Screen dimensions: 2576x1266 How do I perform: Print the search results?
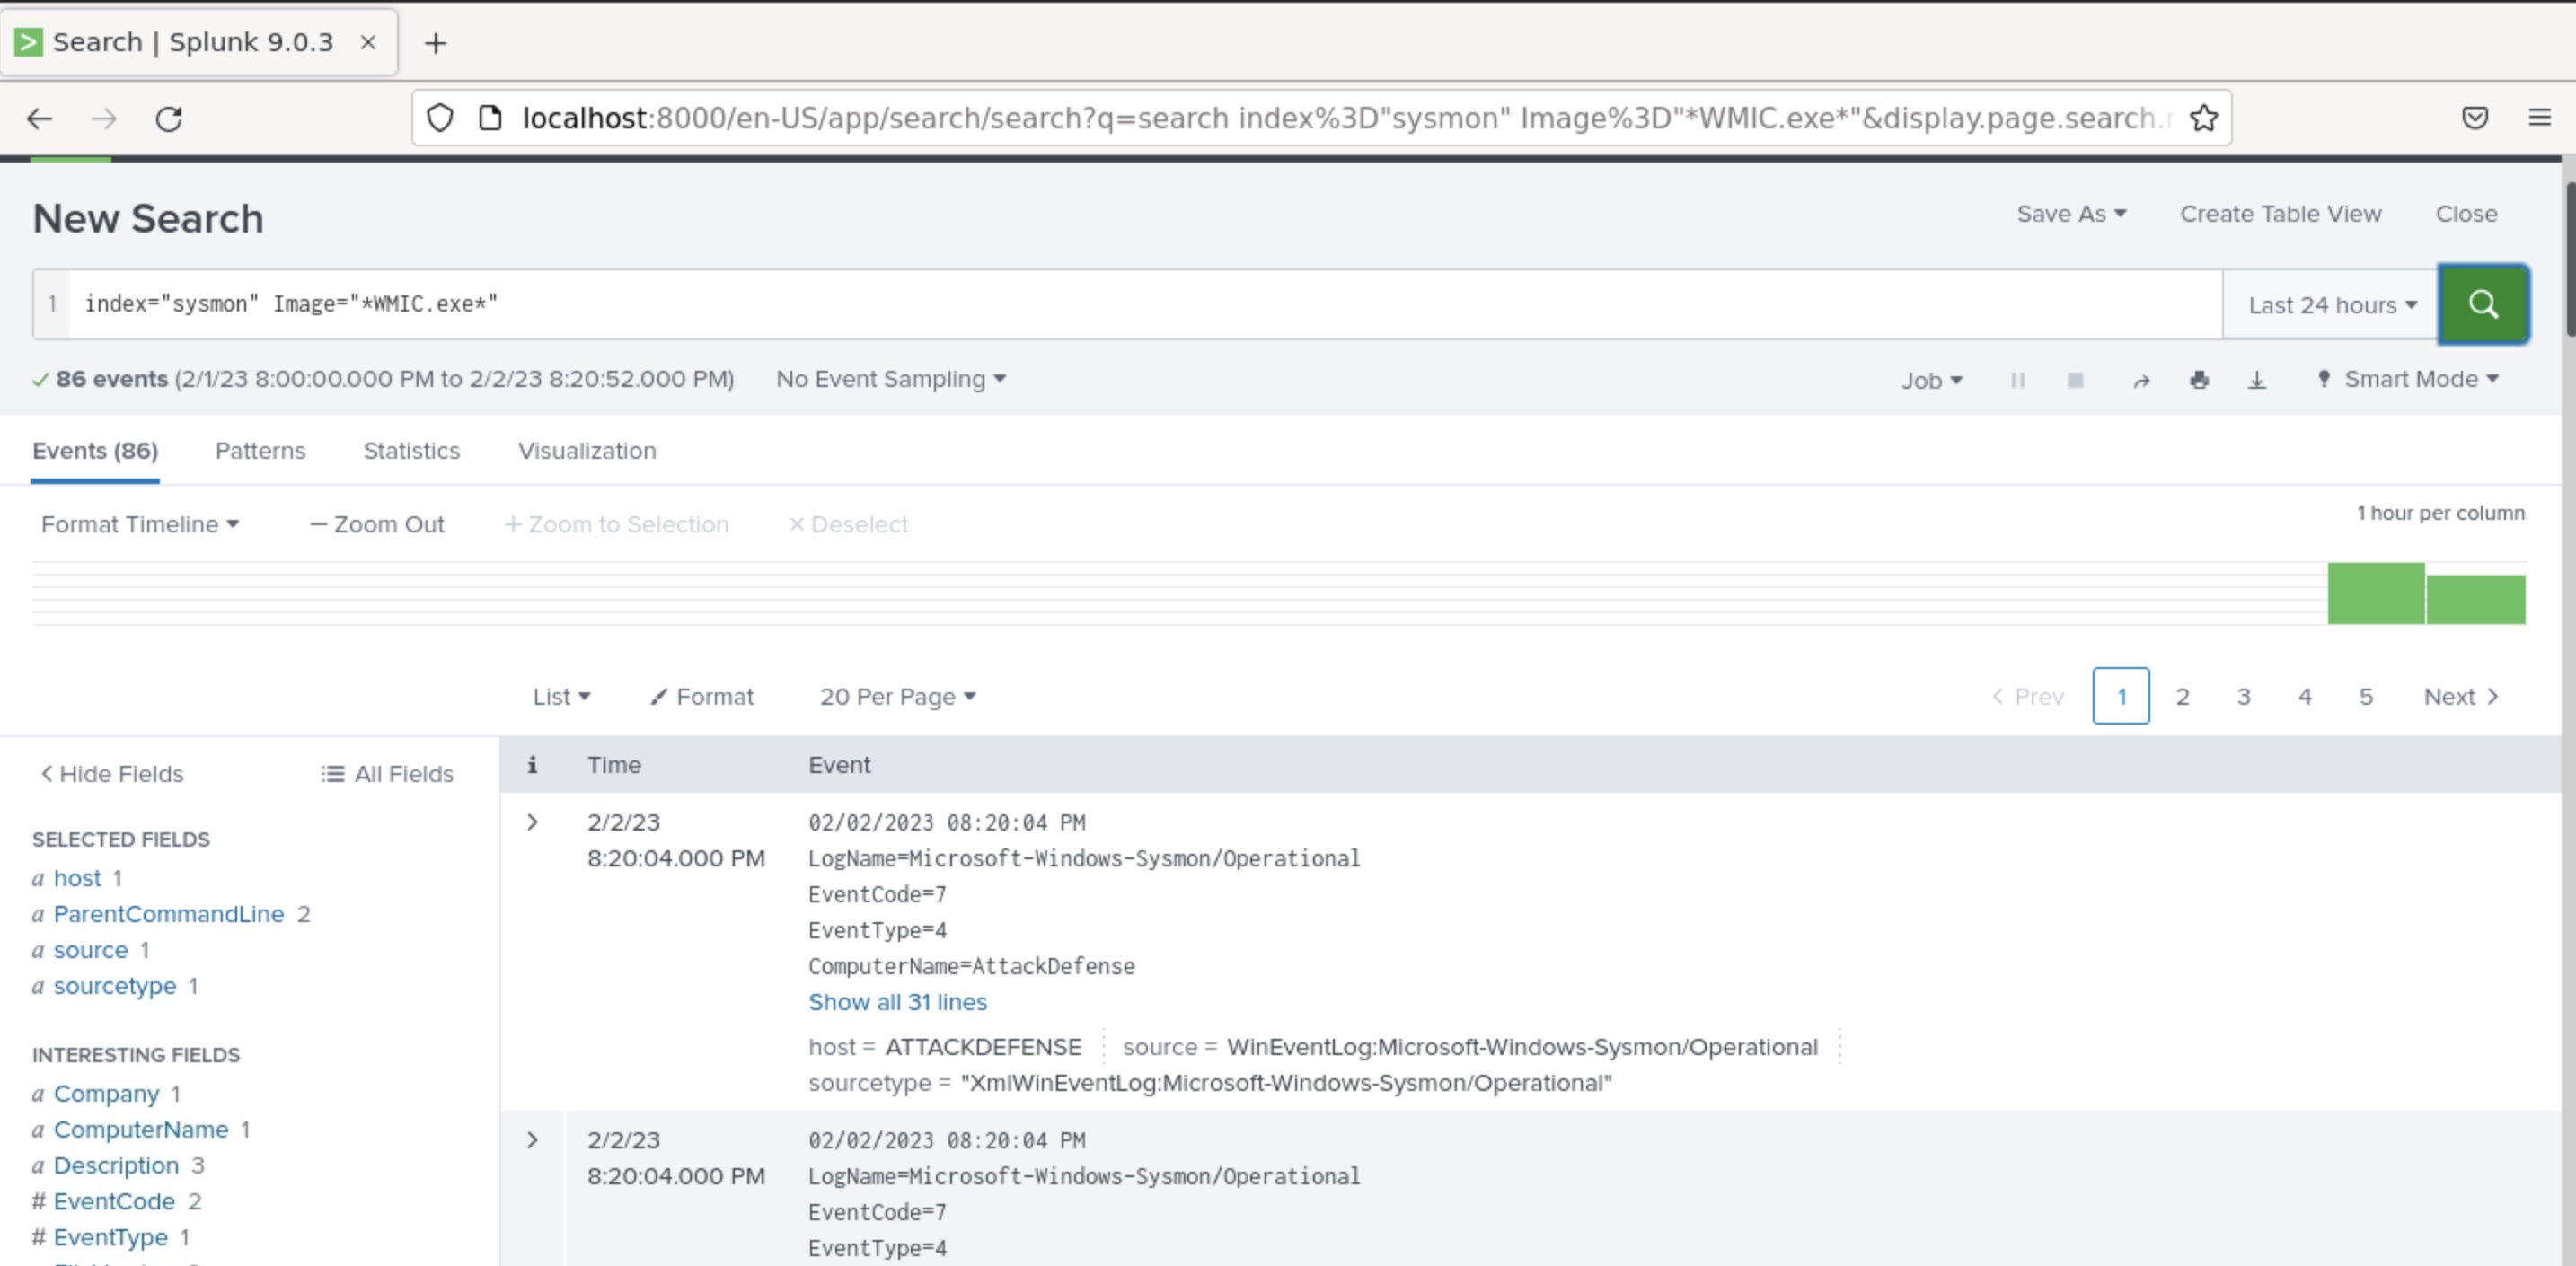[x=2199, y=380]
